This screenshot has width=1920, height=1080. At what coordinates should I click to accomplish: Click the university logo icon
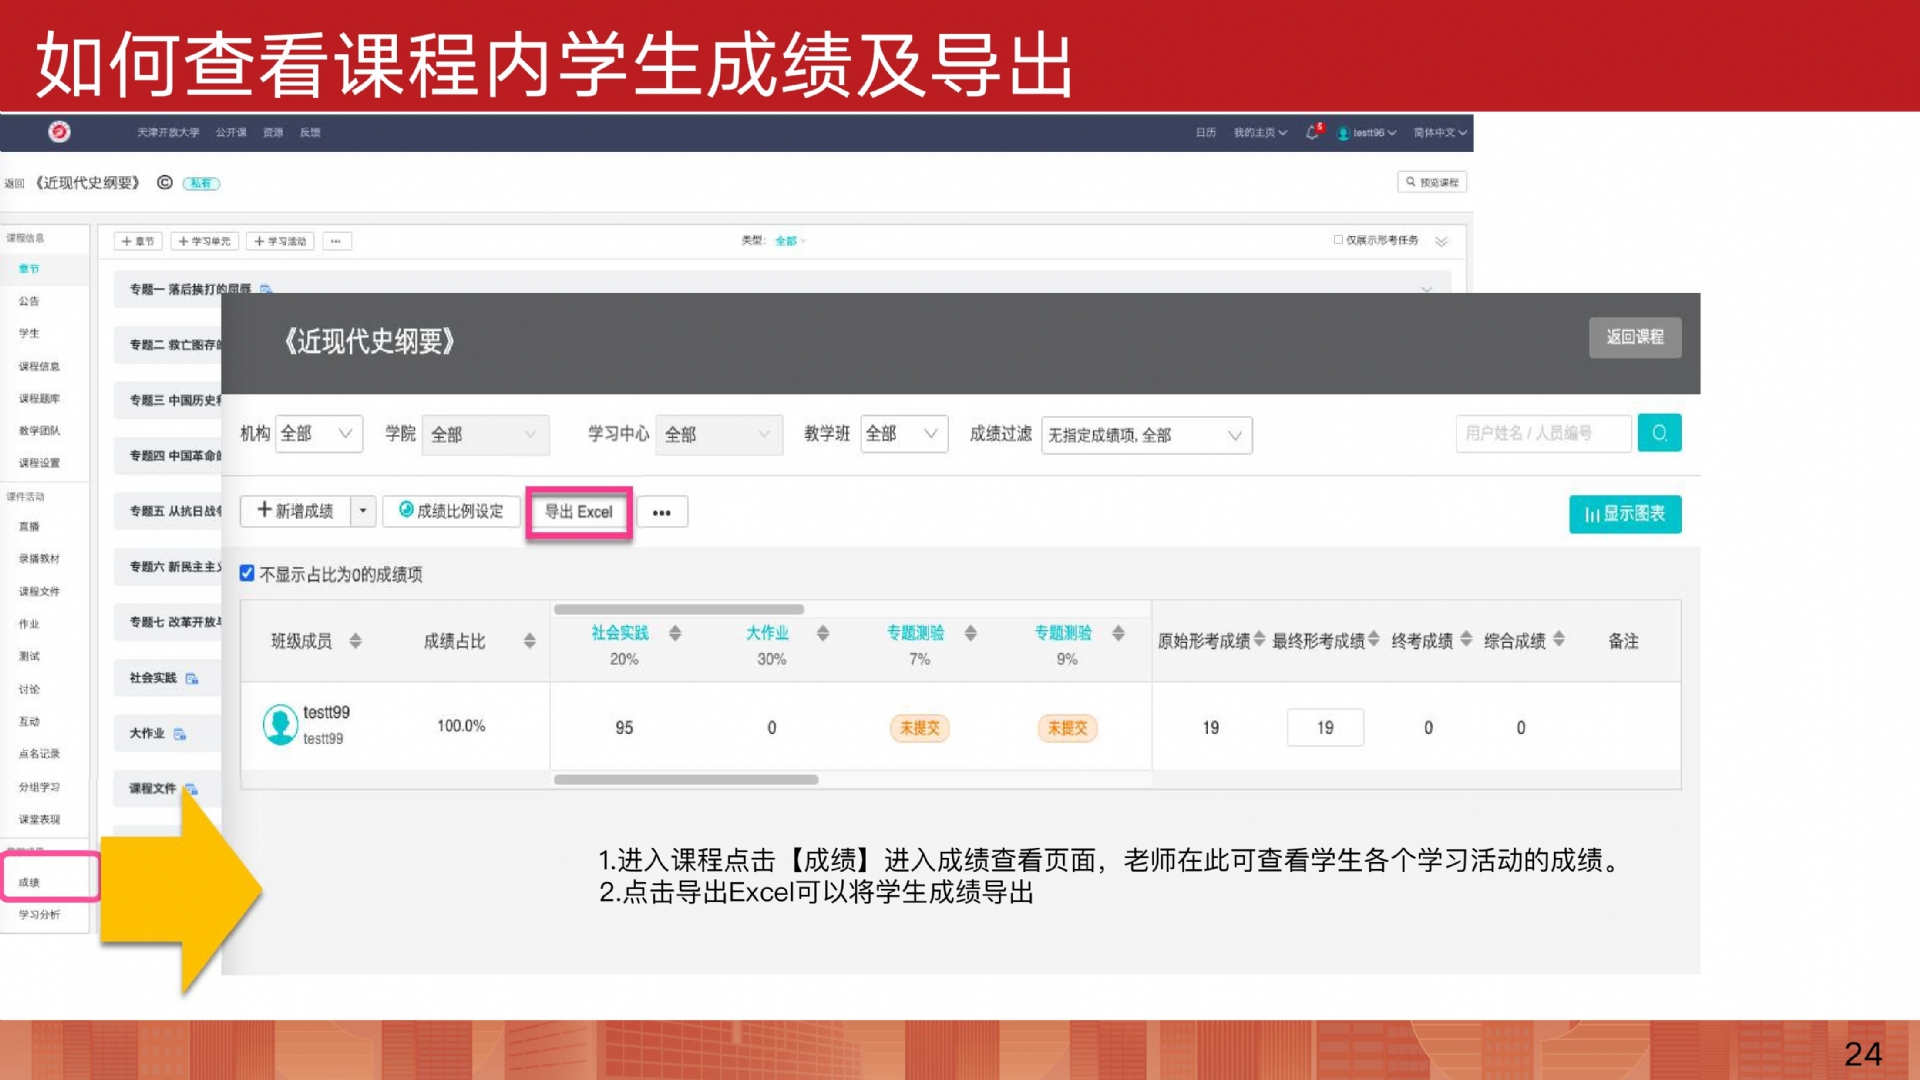(x=59, y=132)
